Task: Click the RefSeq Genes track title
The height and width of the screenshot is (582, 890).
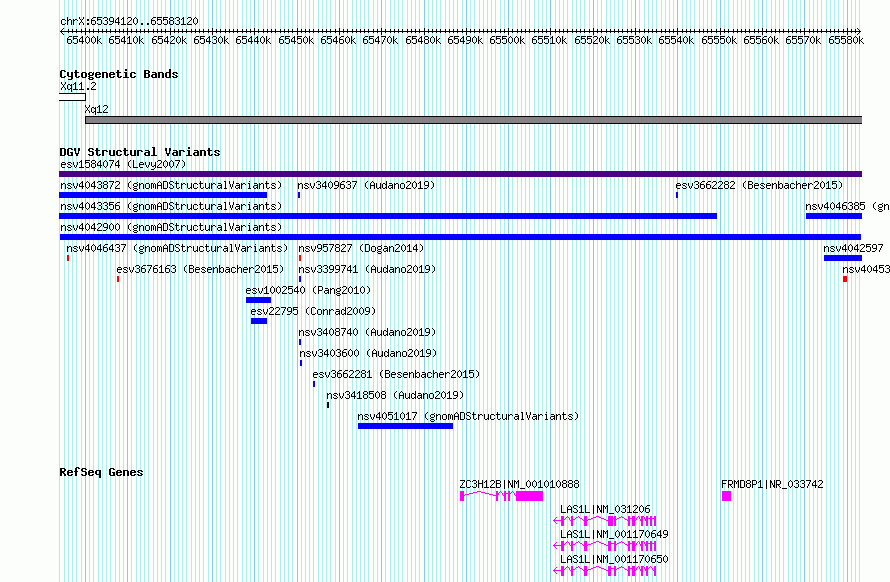Action: pyautogui.click(x=101, y=473)
